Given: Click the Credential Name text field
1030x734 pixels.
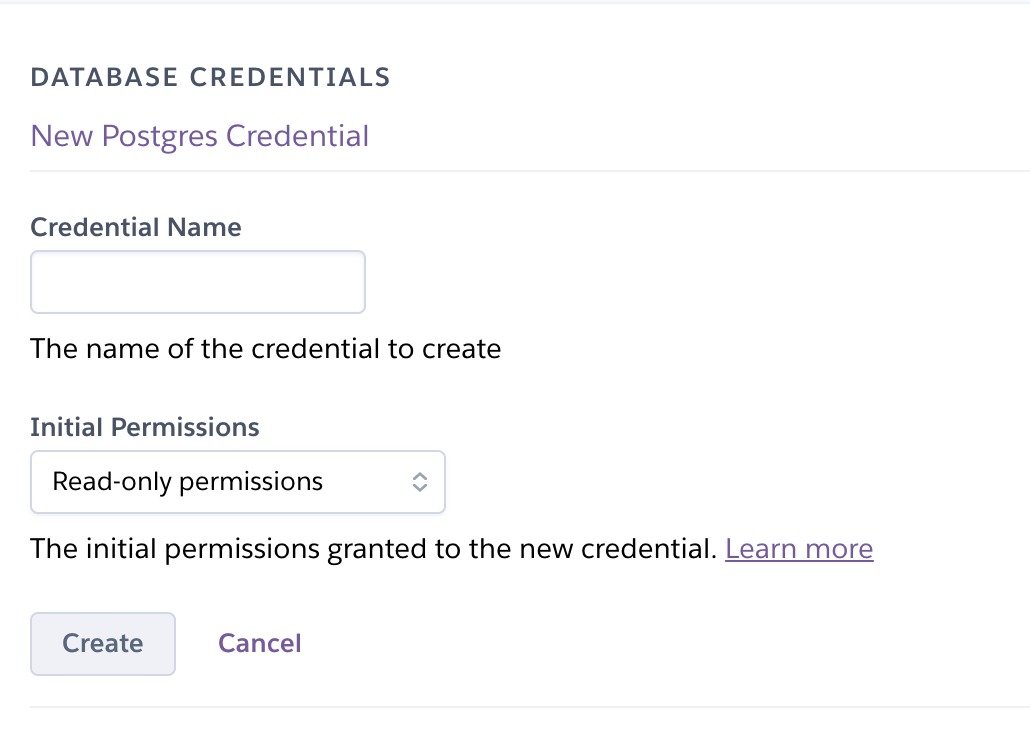Looking at the screenshot, I should (198, 282).
